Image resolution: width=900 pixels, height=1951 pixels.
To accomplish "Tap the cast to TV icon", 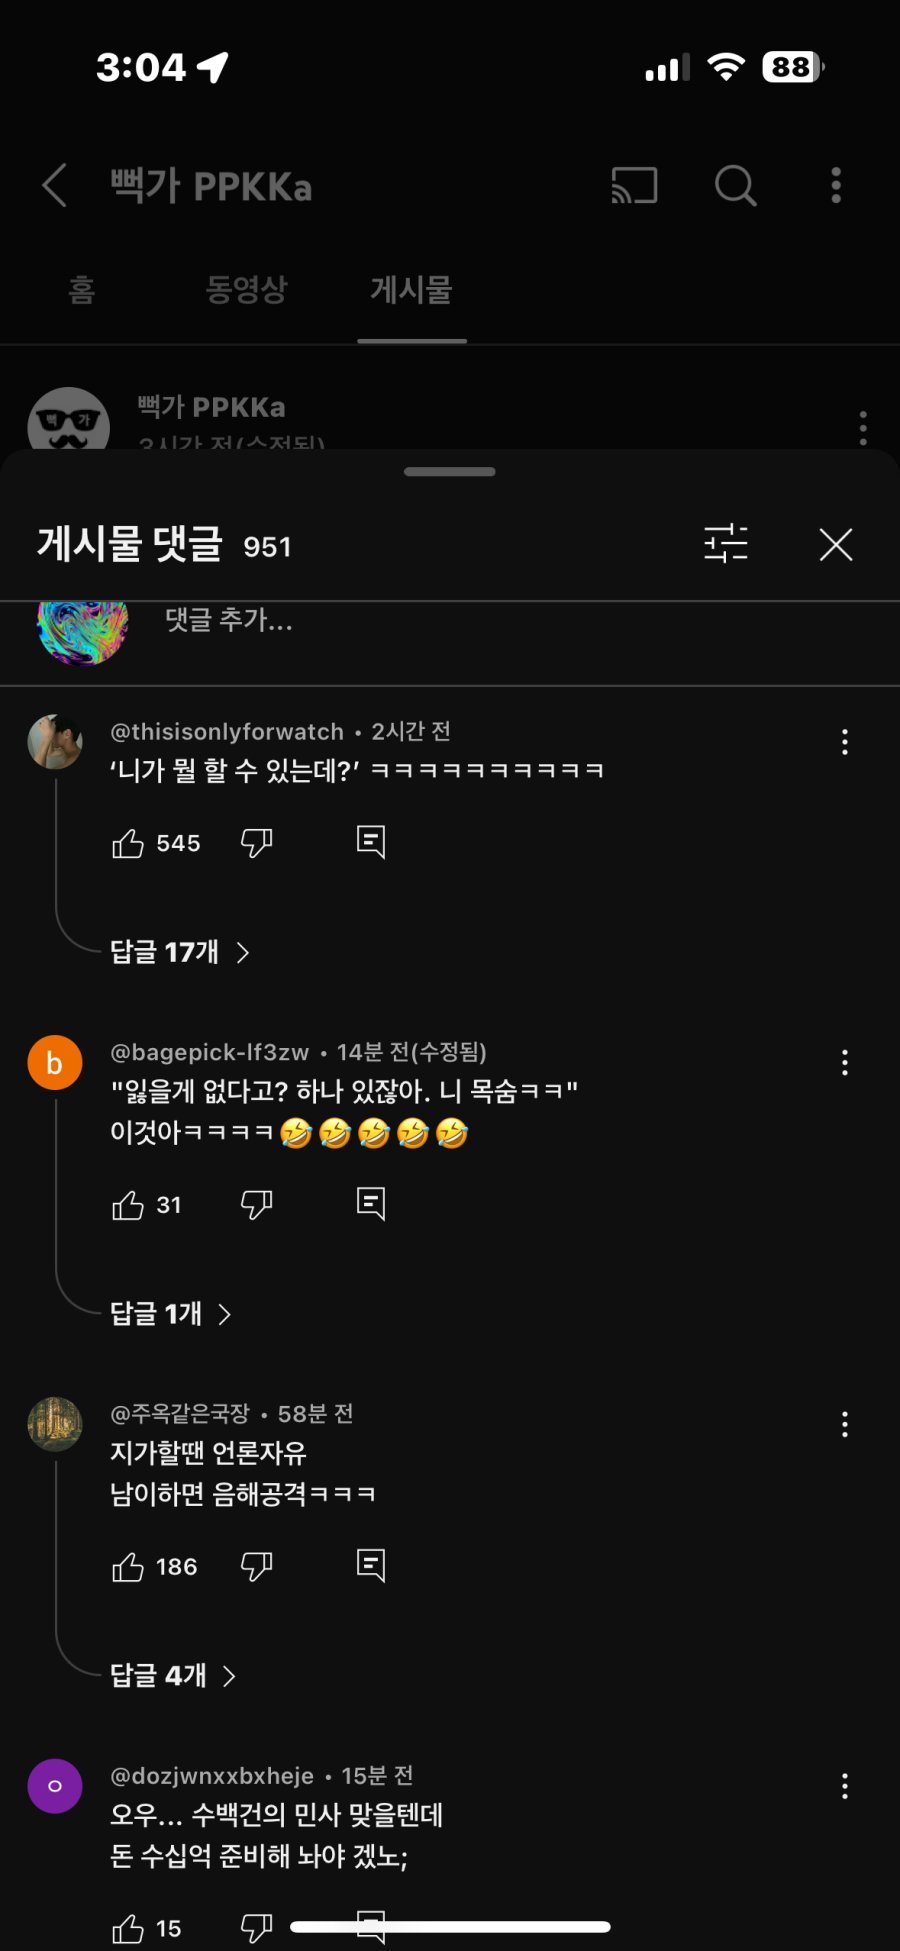I will tap(634, 186).
